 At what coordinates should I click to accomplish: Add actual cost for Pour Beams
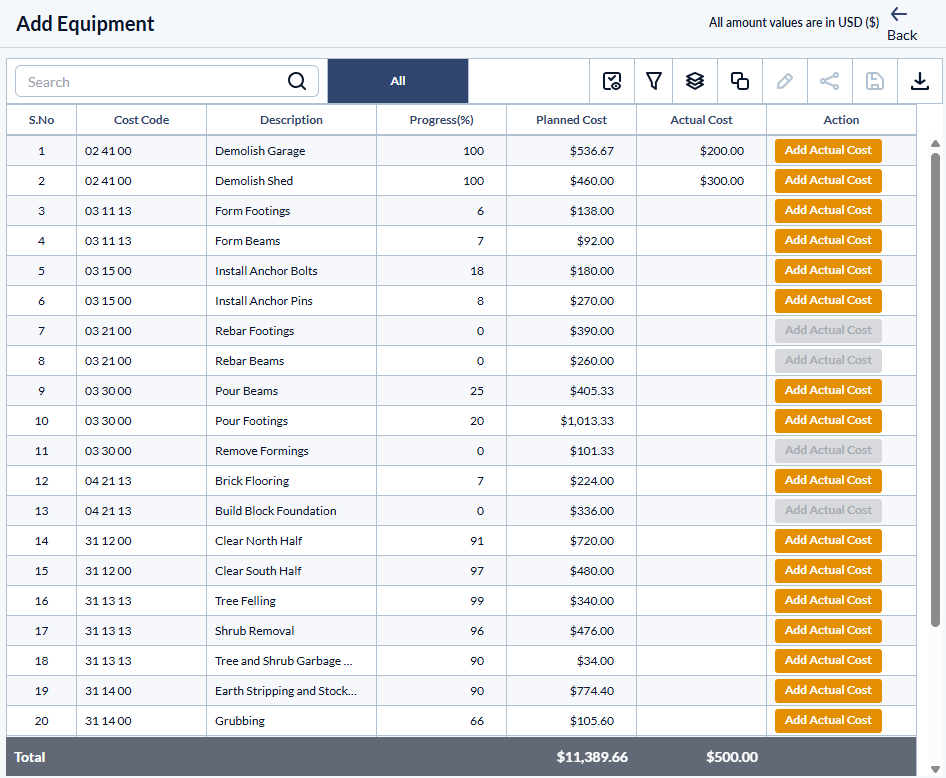828,391
